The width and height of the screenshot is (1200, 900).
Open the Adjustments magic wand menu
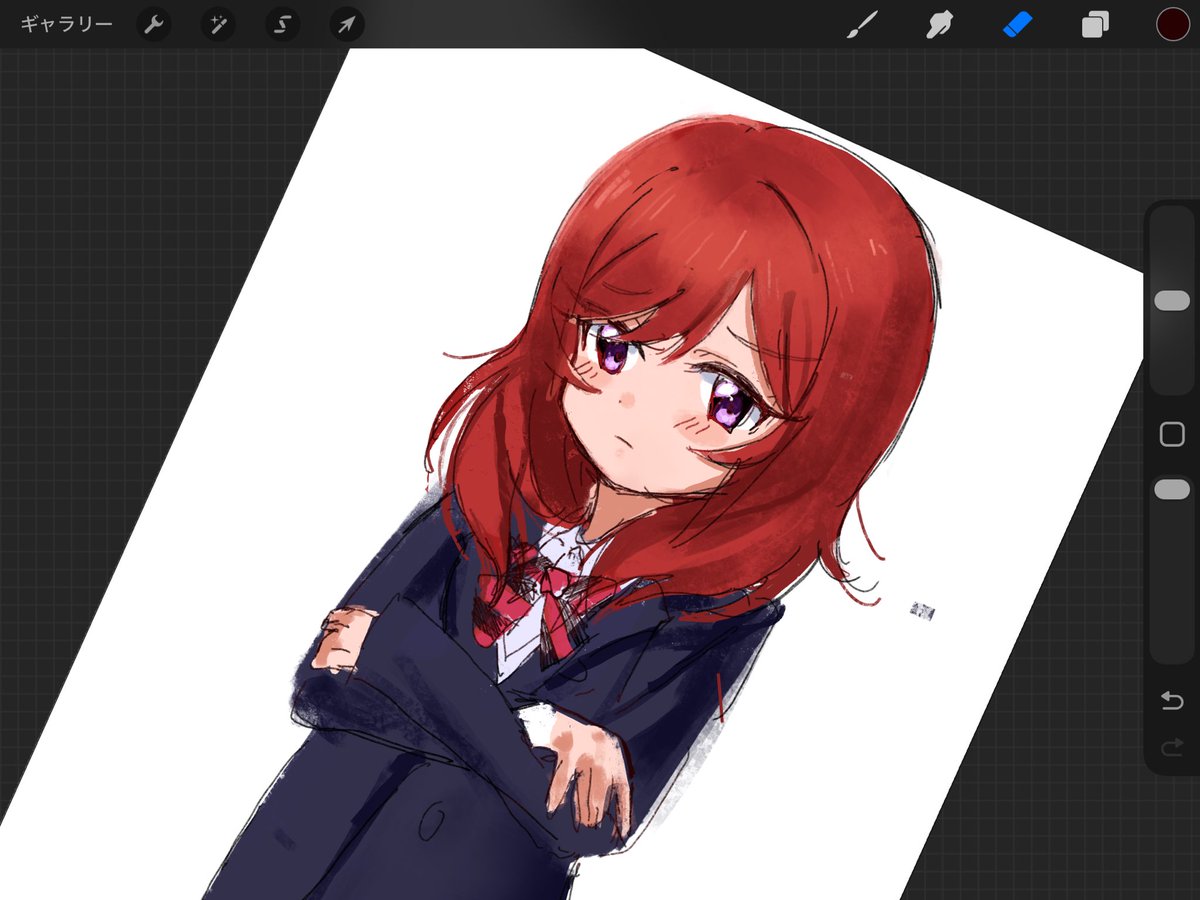218,24
